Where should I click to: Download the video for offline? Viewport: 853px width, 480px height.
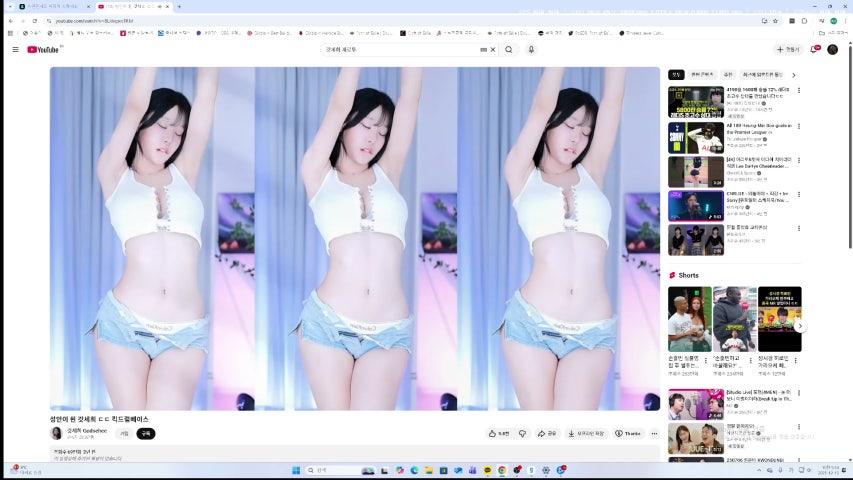point(586,434)
